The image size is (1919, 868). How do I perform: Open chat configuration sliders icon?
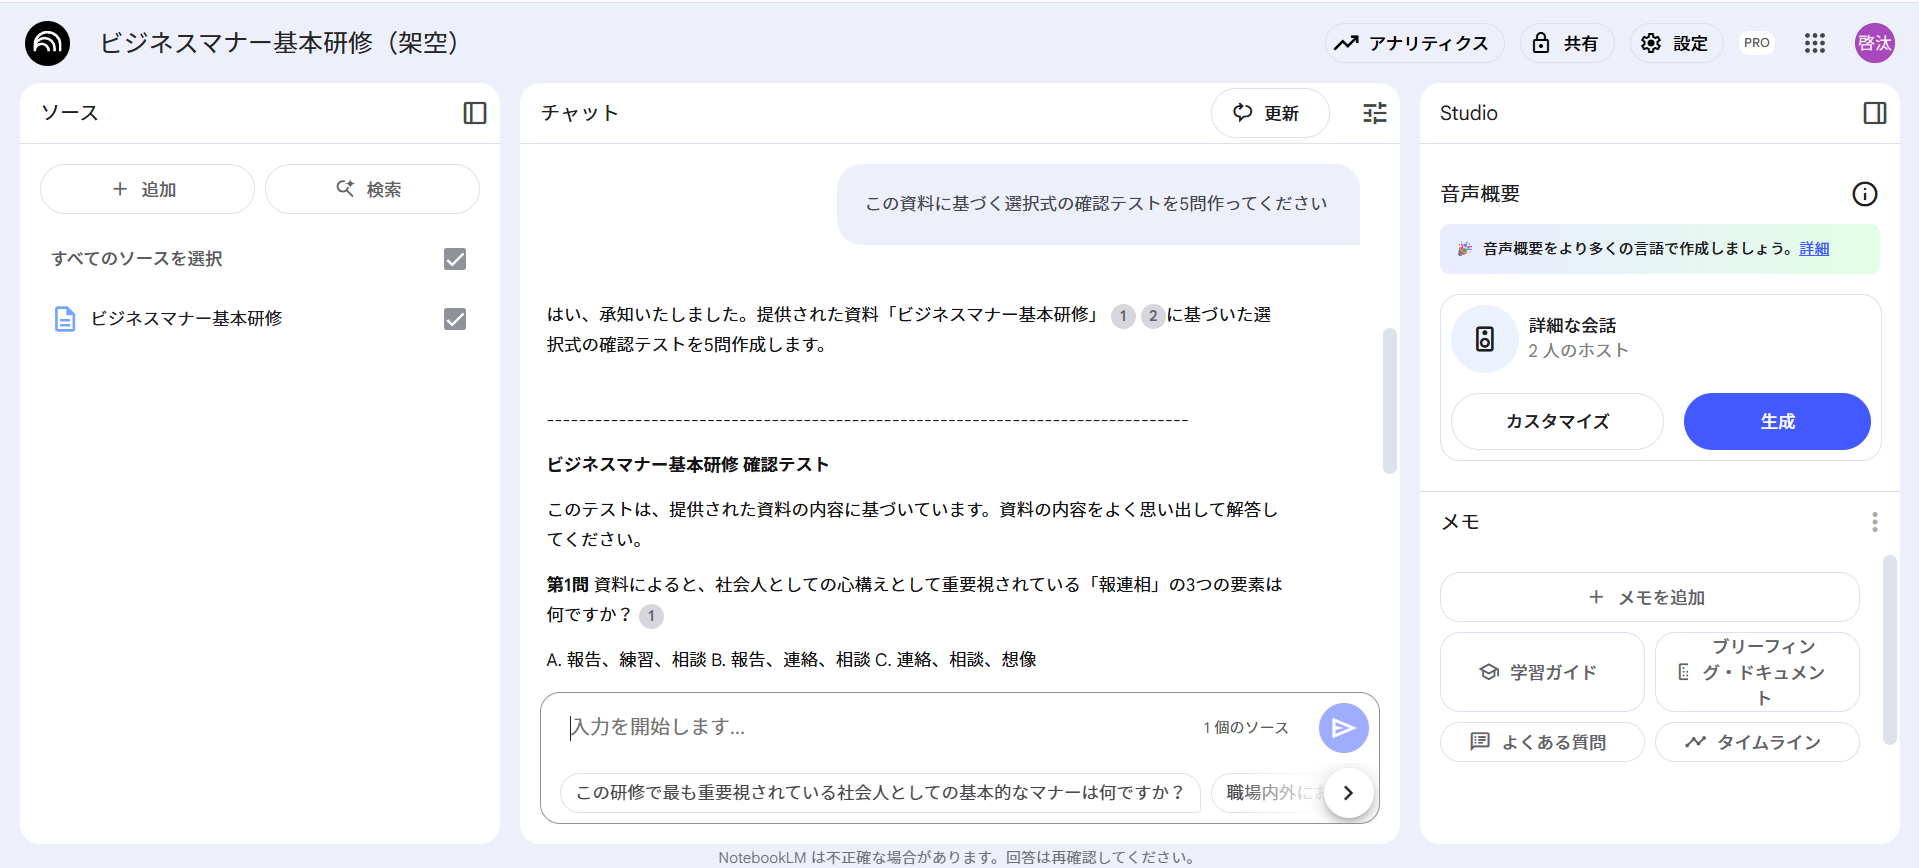click(1375, 113)
